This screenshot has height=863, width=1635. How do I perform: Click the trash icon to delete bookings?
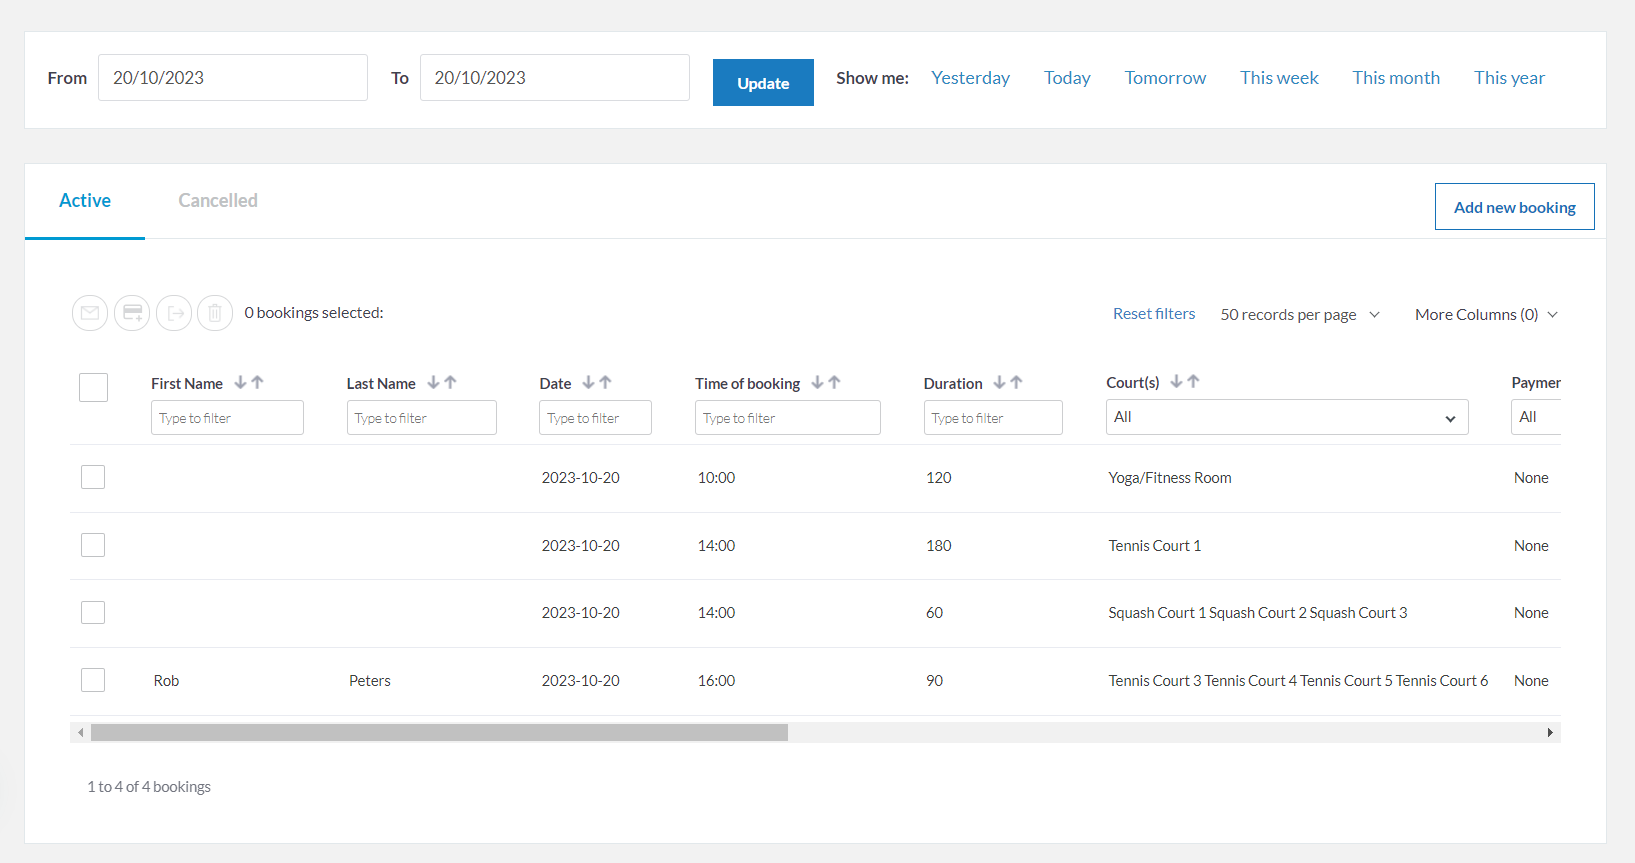coord(215,313)
